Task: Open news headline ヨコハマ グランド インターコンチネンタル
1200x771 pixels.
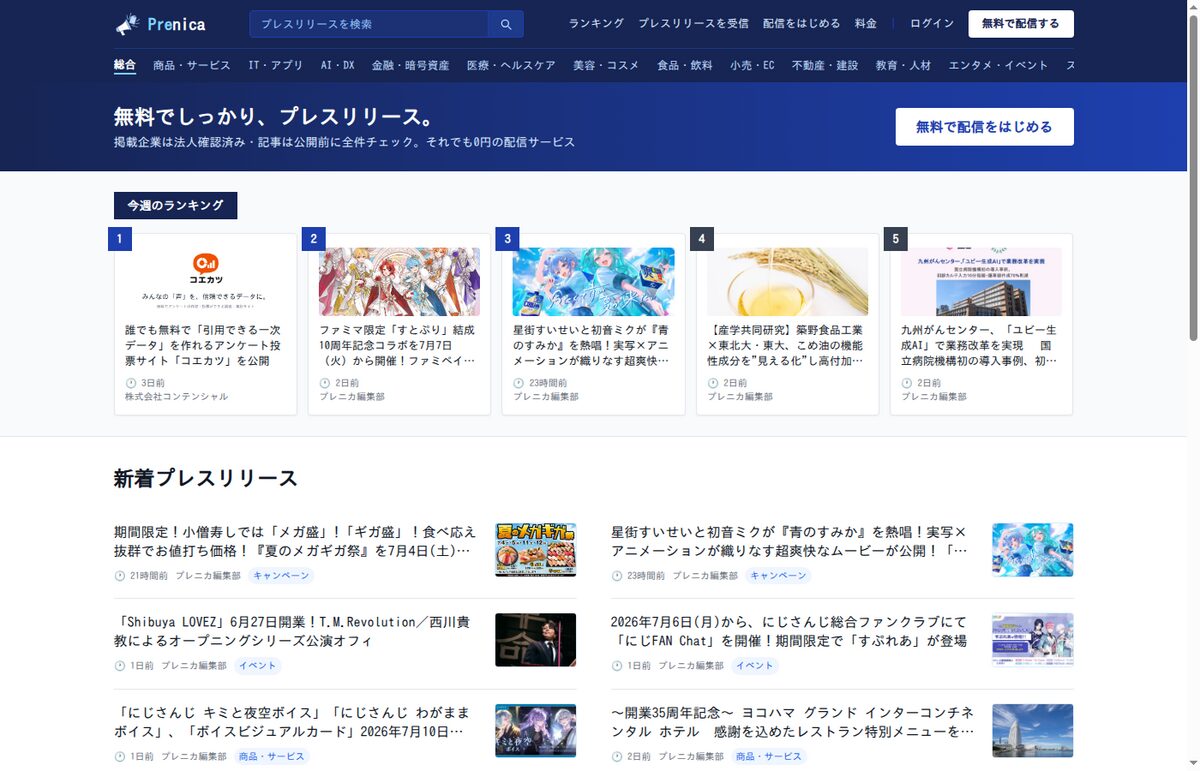Action: click(x=793, y=722)
